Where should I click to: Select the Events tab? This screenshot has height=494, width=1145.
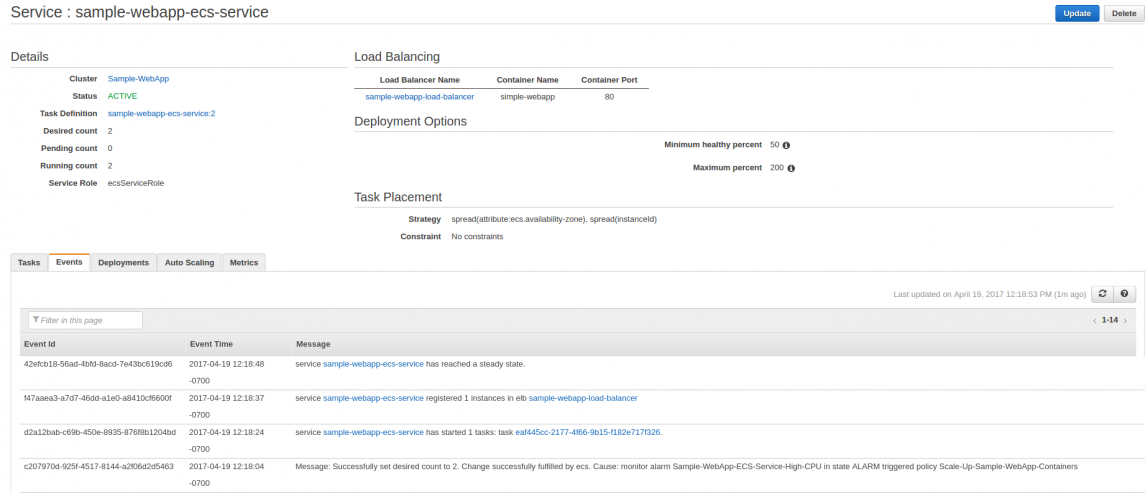click(69, 262)
